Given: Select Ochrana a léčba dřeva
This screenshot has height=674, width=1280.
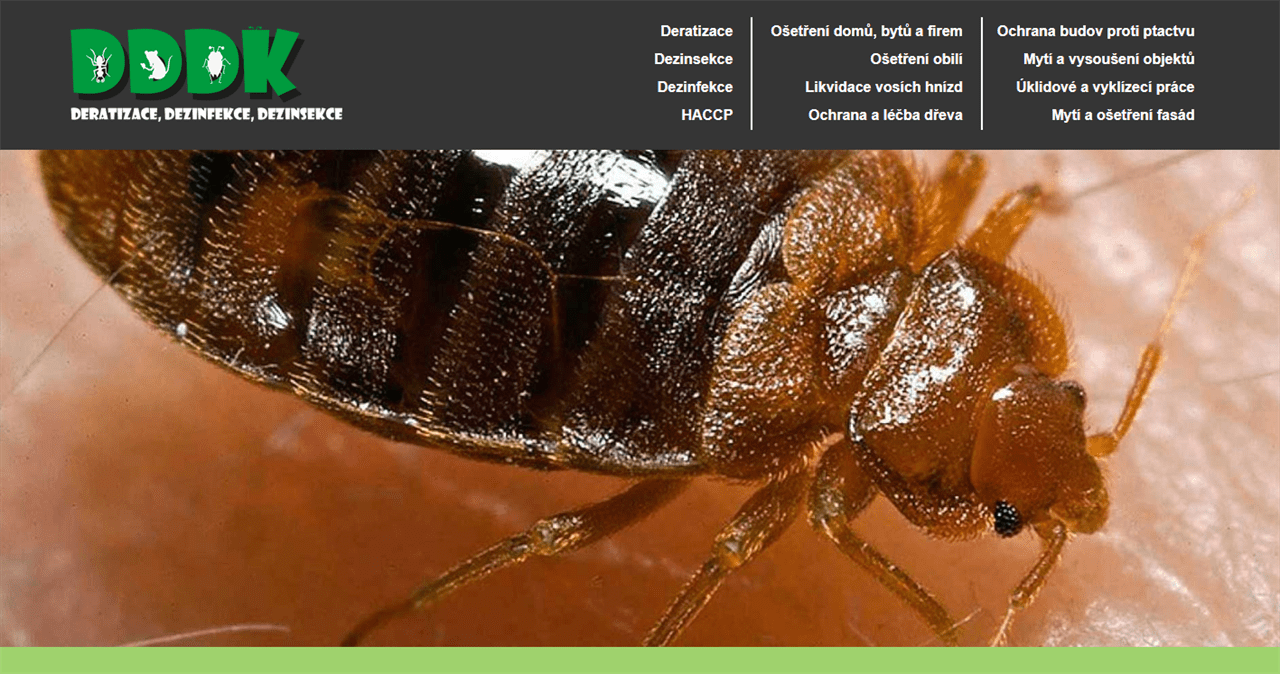Looking at the screenshot, I should click(886, 115).
